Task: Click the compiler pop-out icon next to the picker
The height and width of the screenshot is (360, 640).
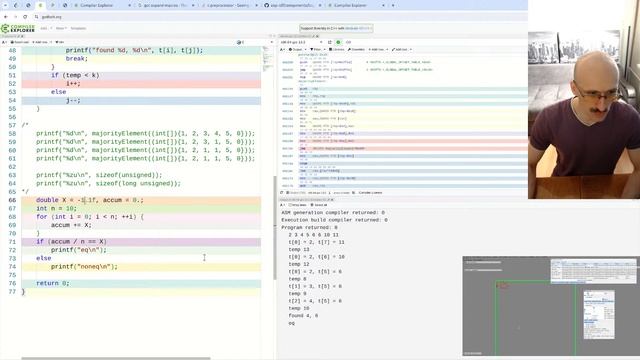Action: coord(330,42)
